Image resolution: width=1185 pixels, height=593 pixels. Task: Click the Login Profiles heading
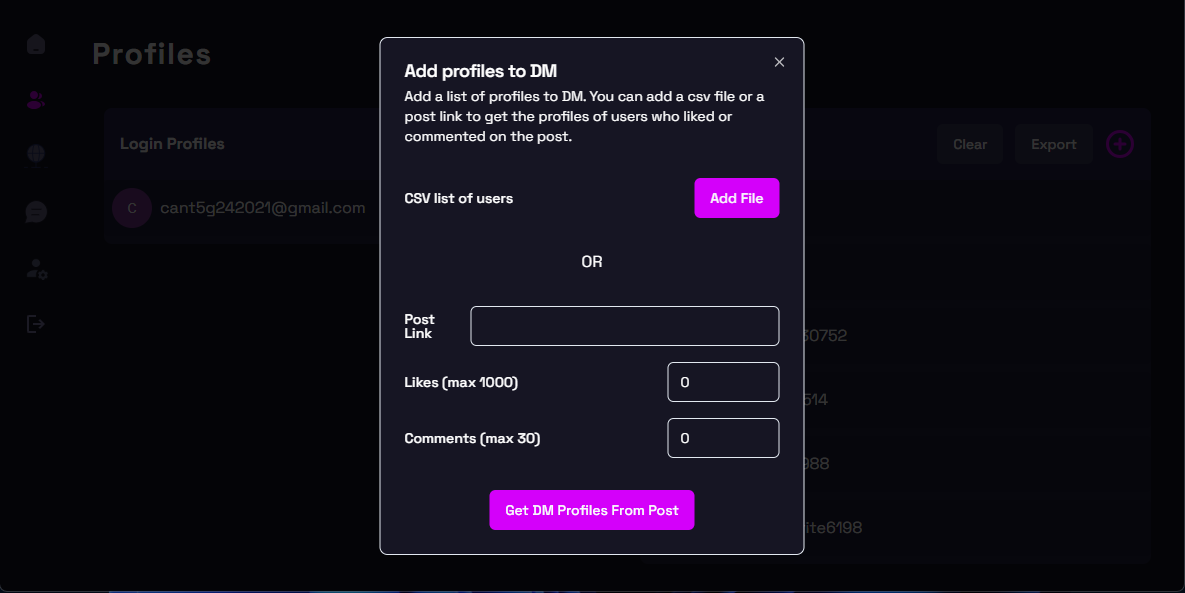[x=172, y=144]
